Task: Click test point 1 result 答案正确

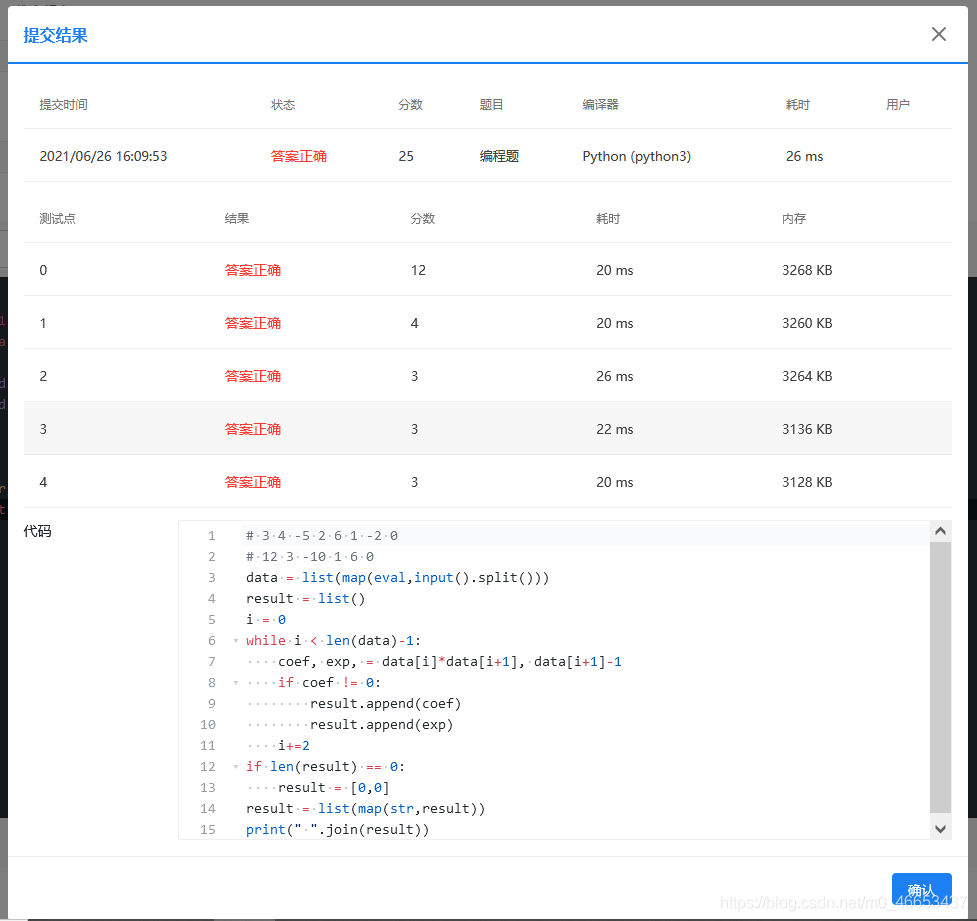Action: coord(252,323)
